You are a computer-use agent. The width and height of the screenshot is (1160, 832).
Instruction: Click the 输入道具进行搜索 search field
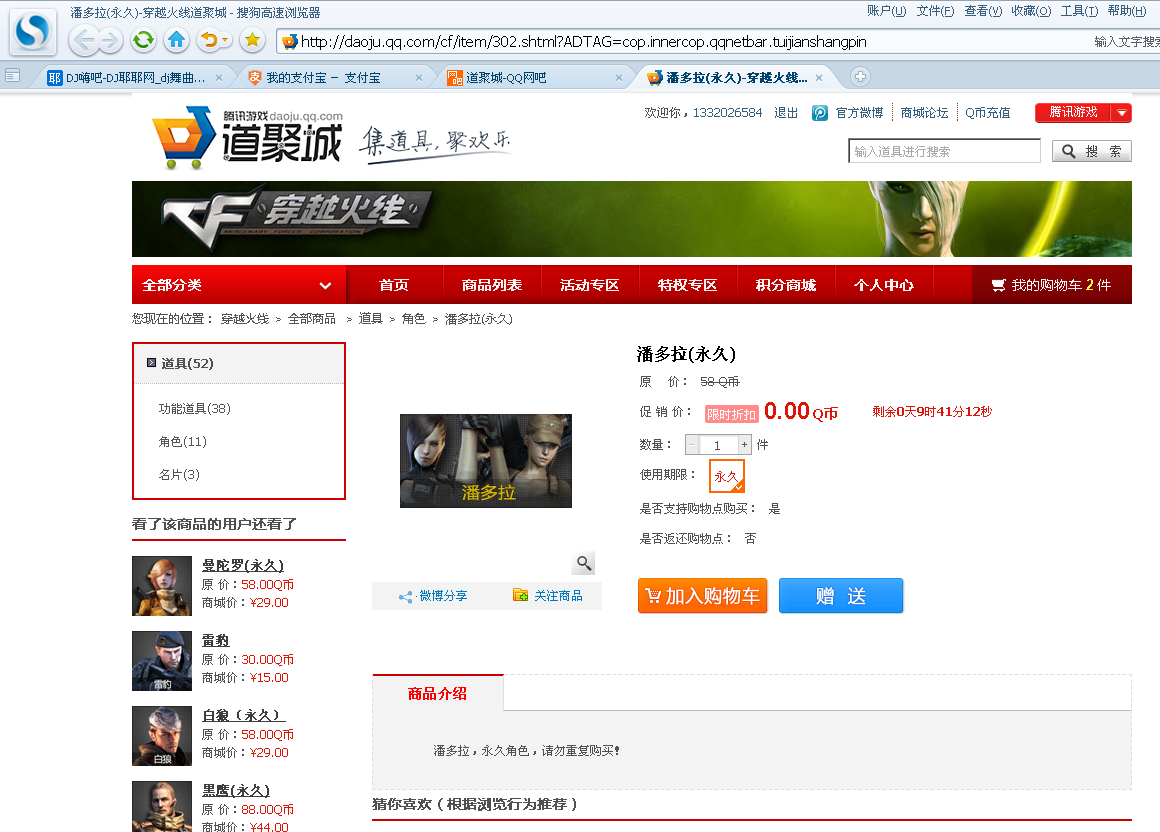tap(944, 152)
